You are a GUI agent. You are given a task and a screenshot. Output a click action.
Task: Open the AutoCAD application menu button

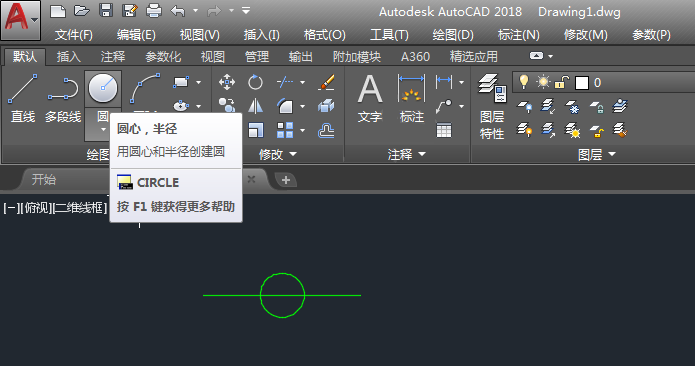pos(20,20)
